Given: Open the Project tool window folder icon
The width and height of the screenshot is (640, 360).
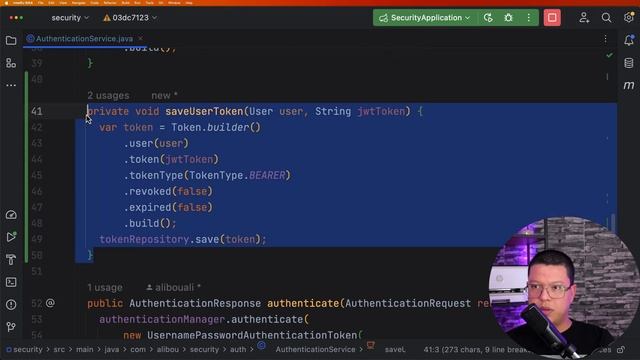Looking at the screenshot, I should (11, 40).
